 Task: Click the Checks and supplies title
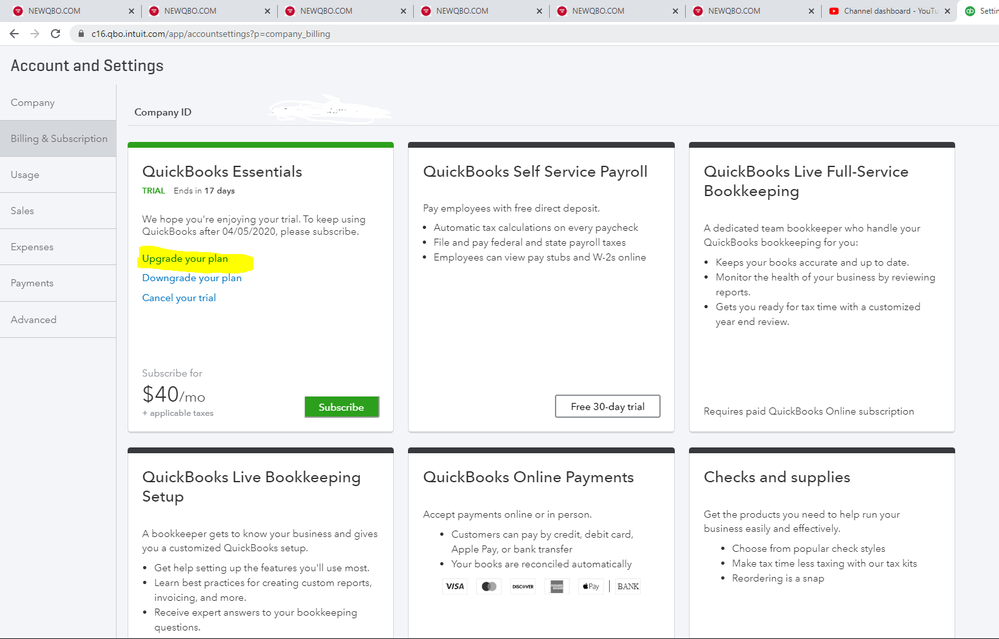pyautogui.click(x=777, y=477)
